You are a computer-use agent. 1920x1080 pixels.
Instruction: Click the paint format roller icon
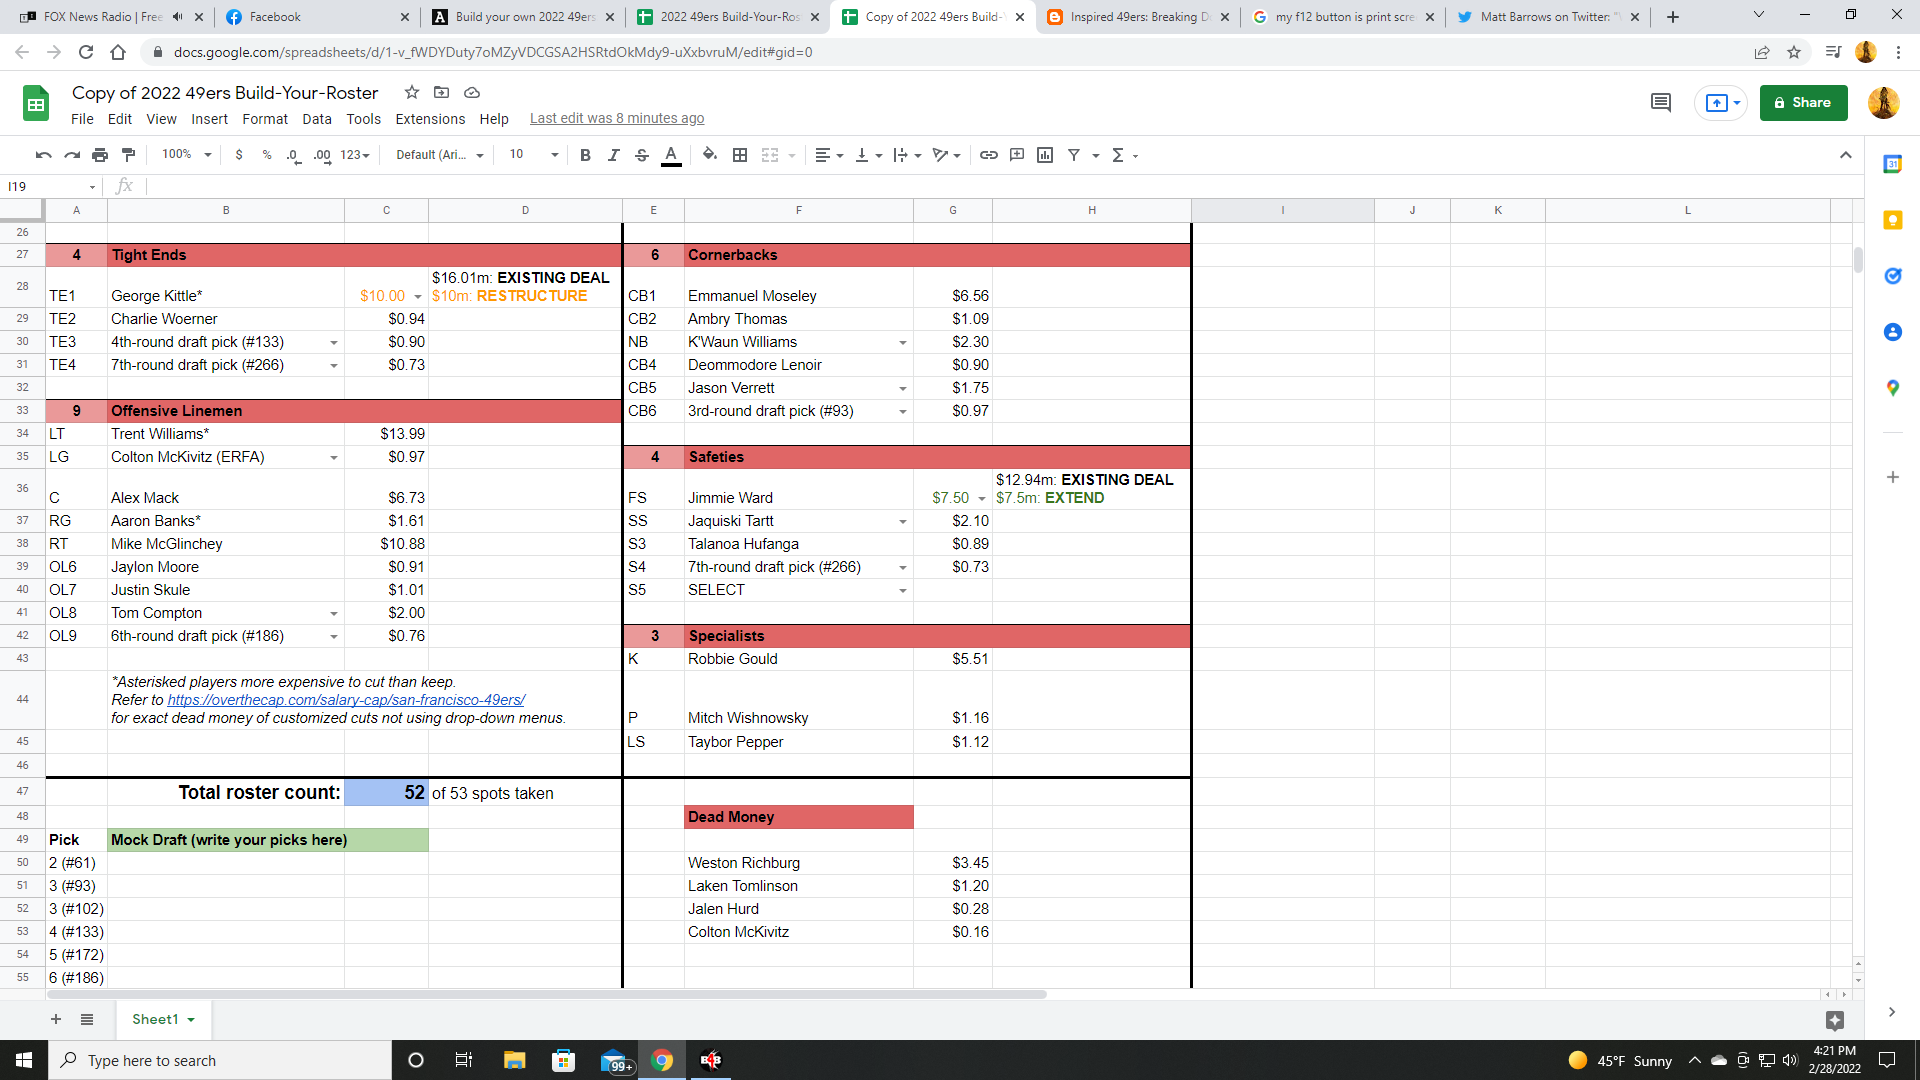(x=128, y=155)
